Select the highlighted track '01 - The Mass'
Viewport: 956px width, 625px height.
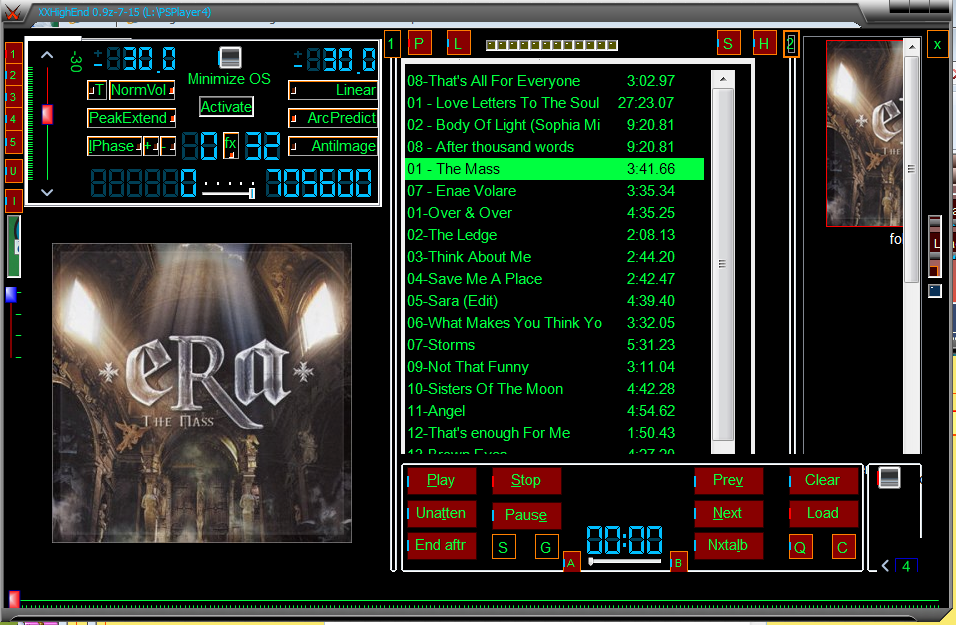click(x=554, y=169)
